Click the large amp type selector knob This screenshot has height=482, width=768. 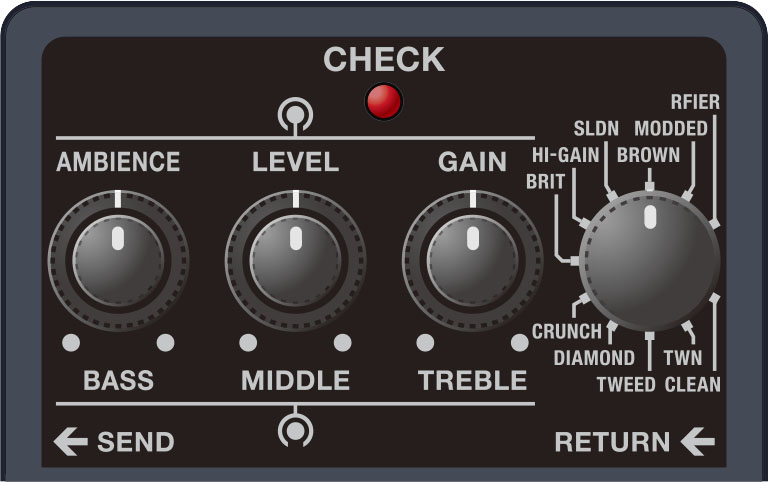tap(649, 262)
